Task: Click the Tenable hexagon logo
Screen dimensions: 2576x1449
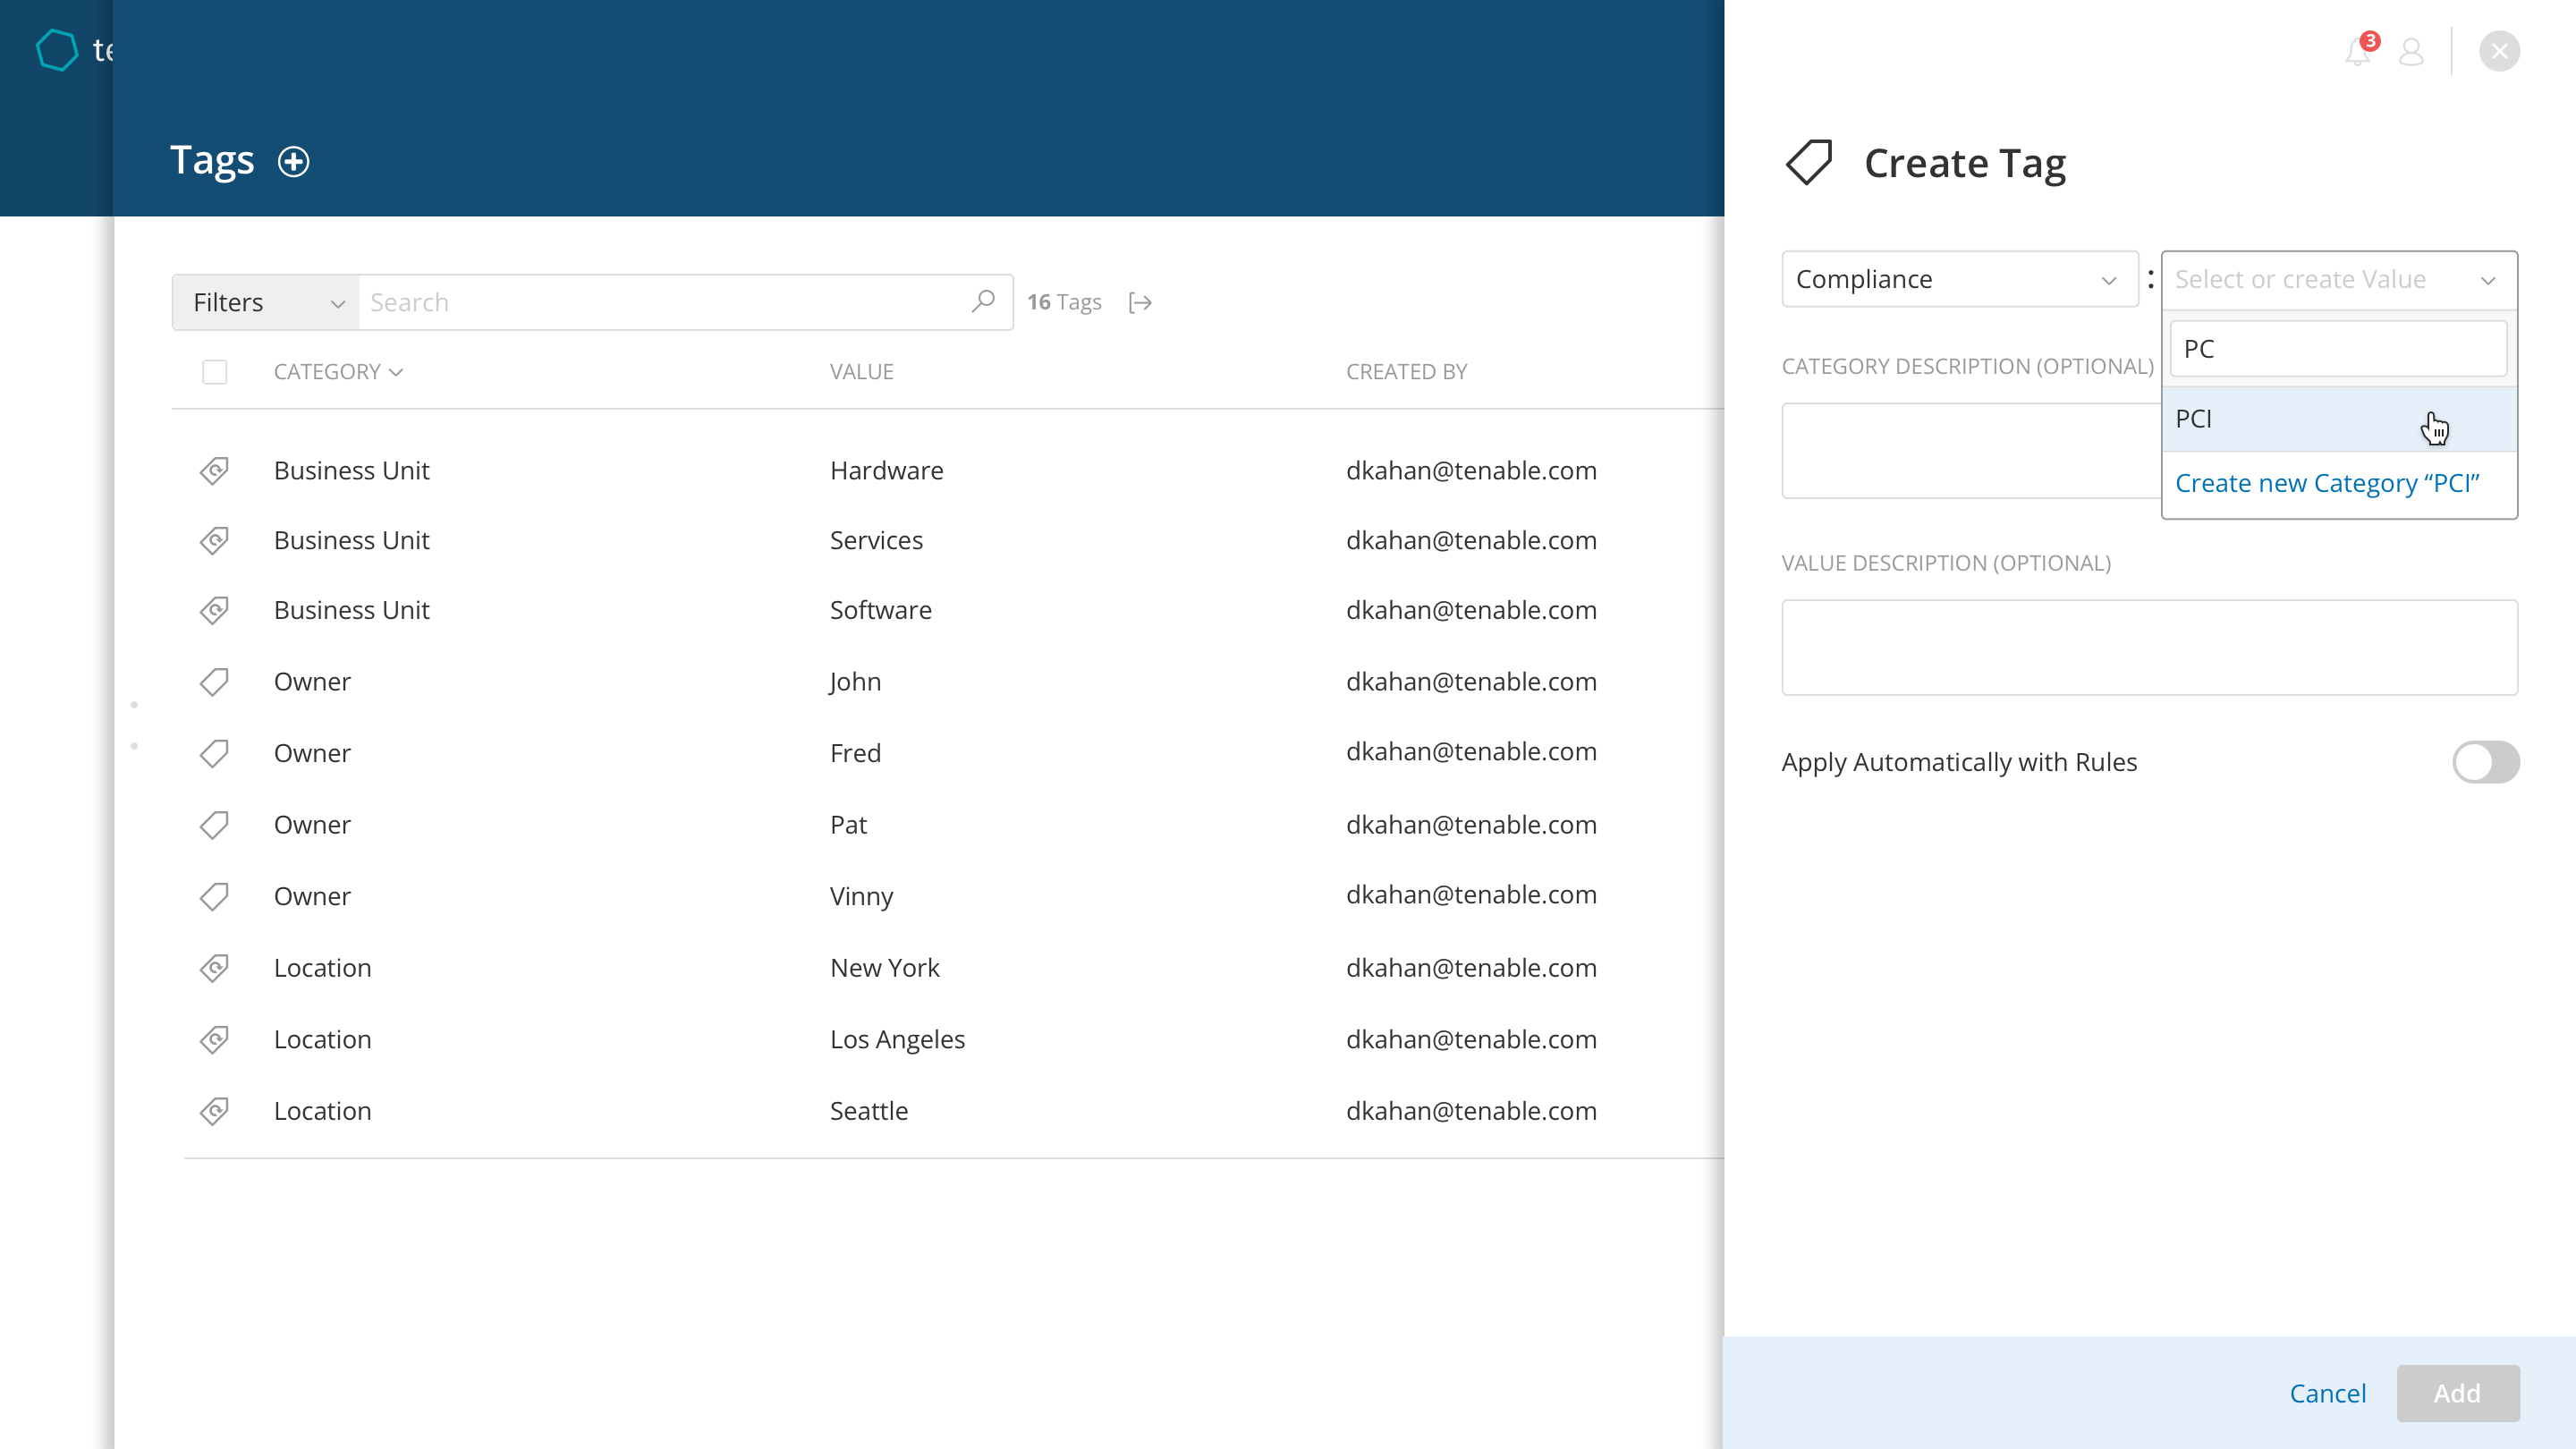Action: [x=57, y=50]
